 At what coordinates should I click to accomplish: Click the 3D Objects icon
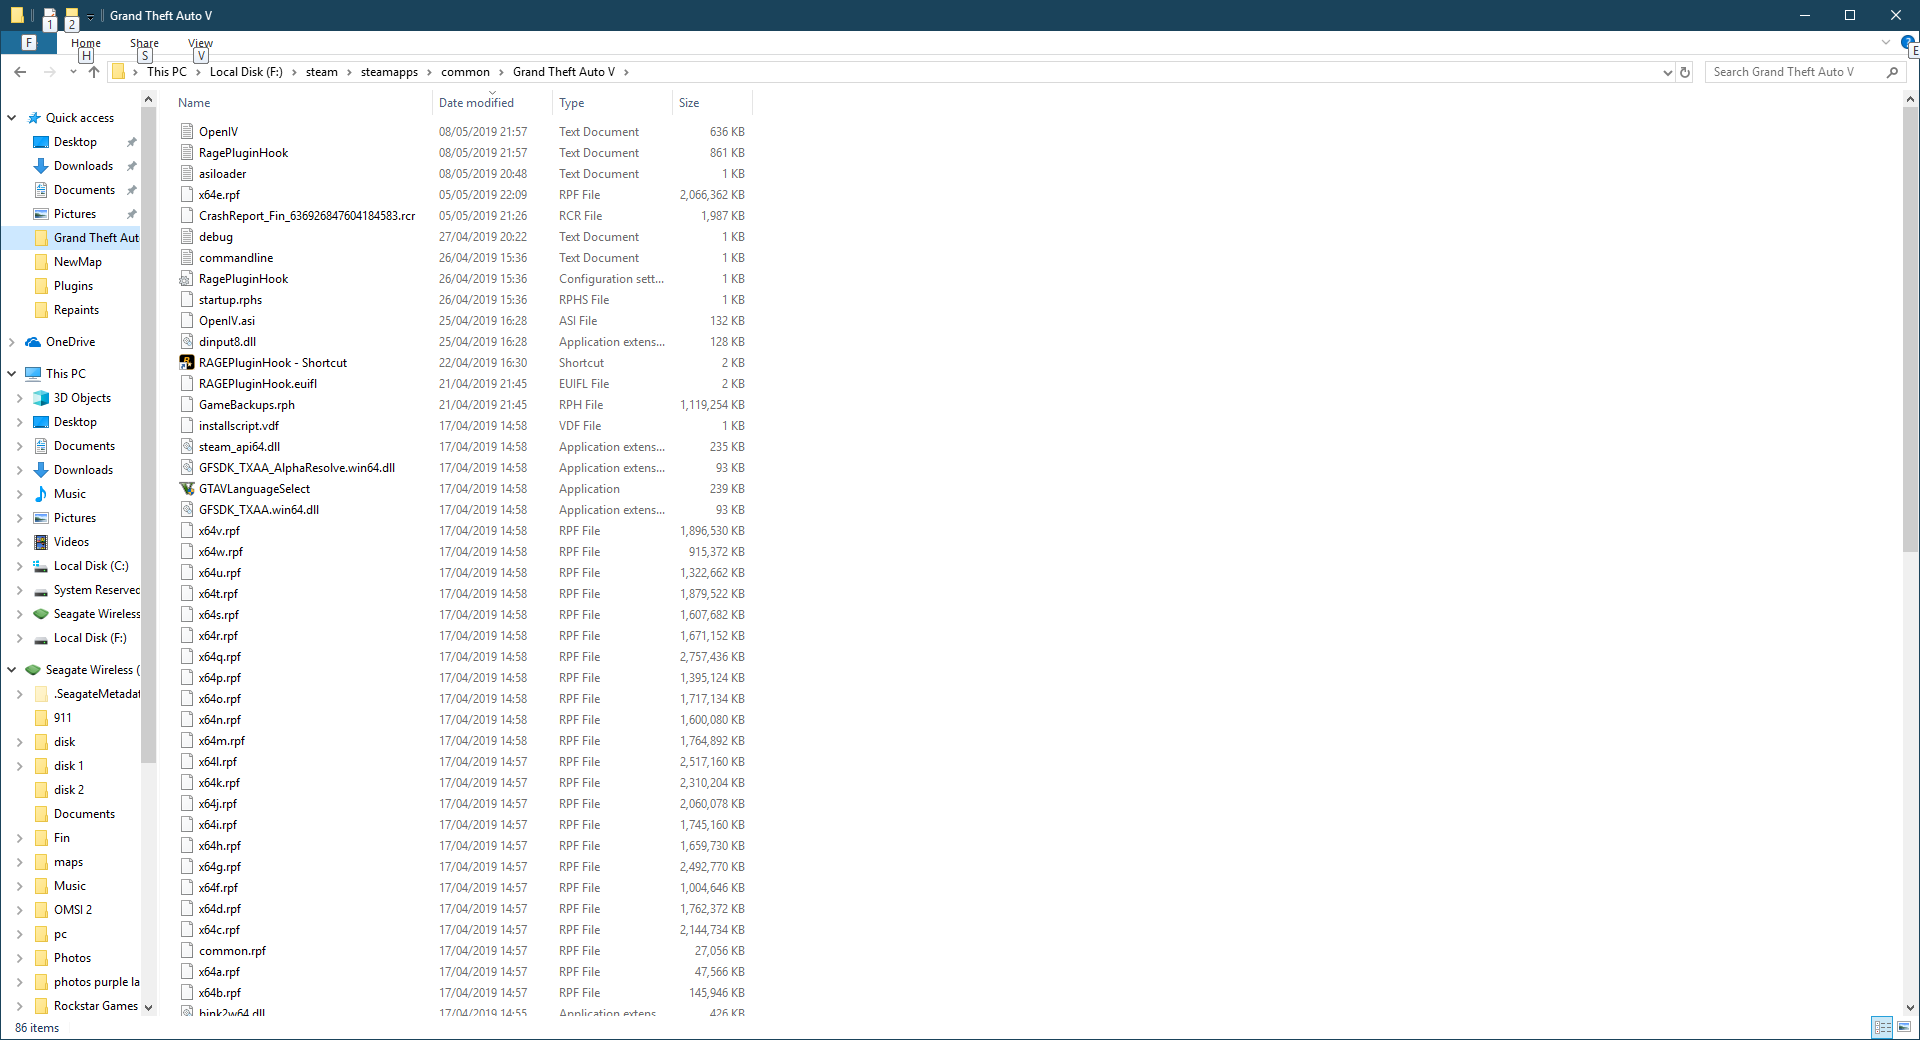coord(41,398)
